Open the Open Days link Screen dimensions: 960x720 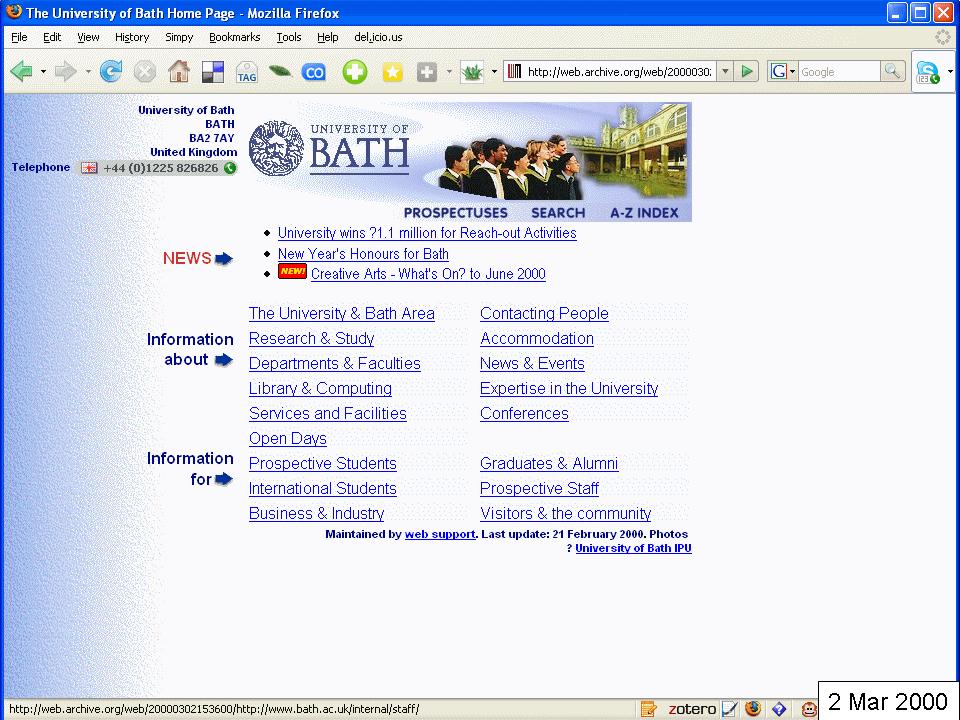(288, 439)
